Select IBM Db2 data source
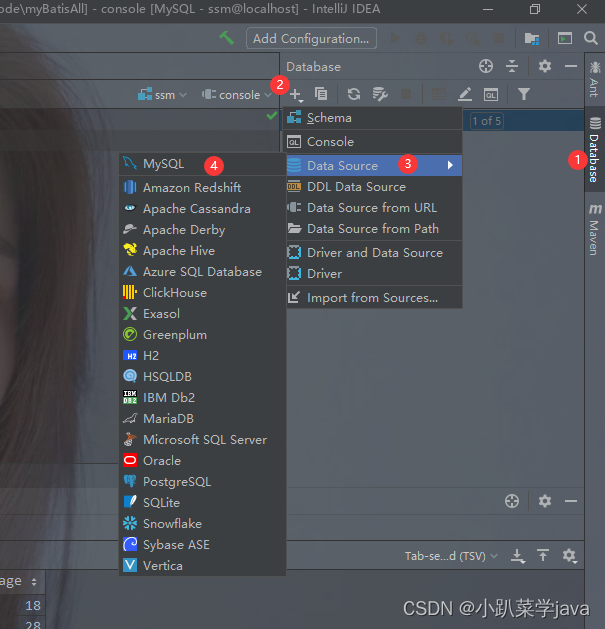Viewport: 605px width, 629px height. coord(202,398)
